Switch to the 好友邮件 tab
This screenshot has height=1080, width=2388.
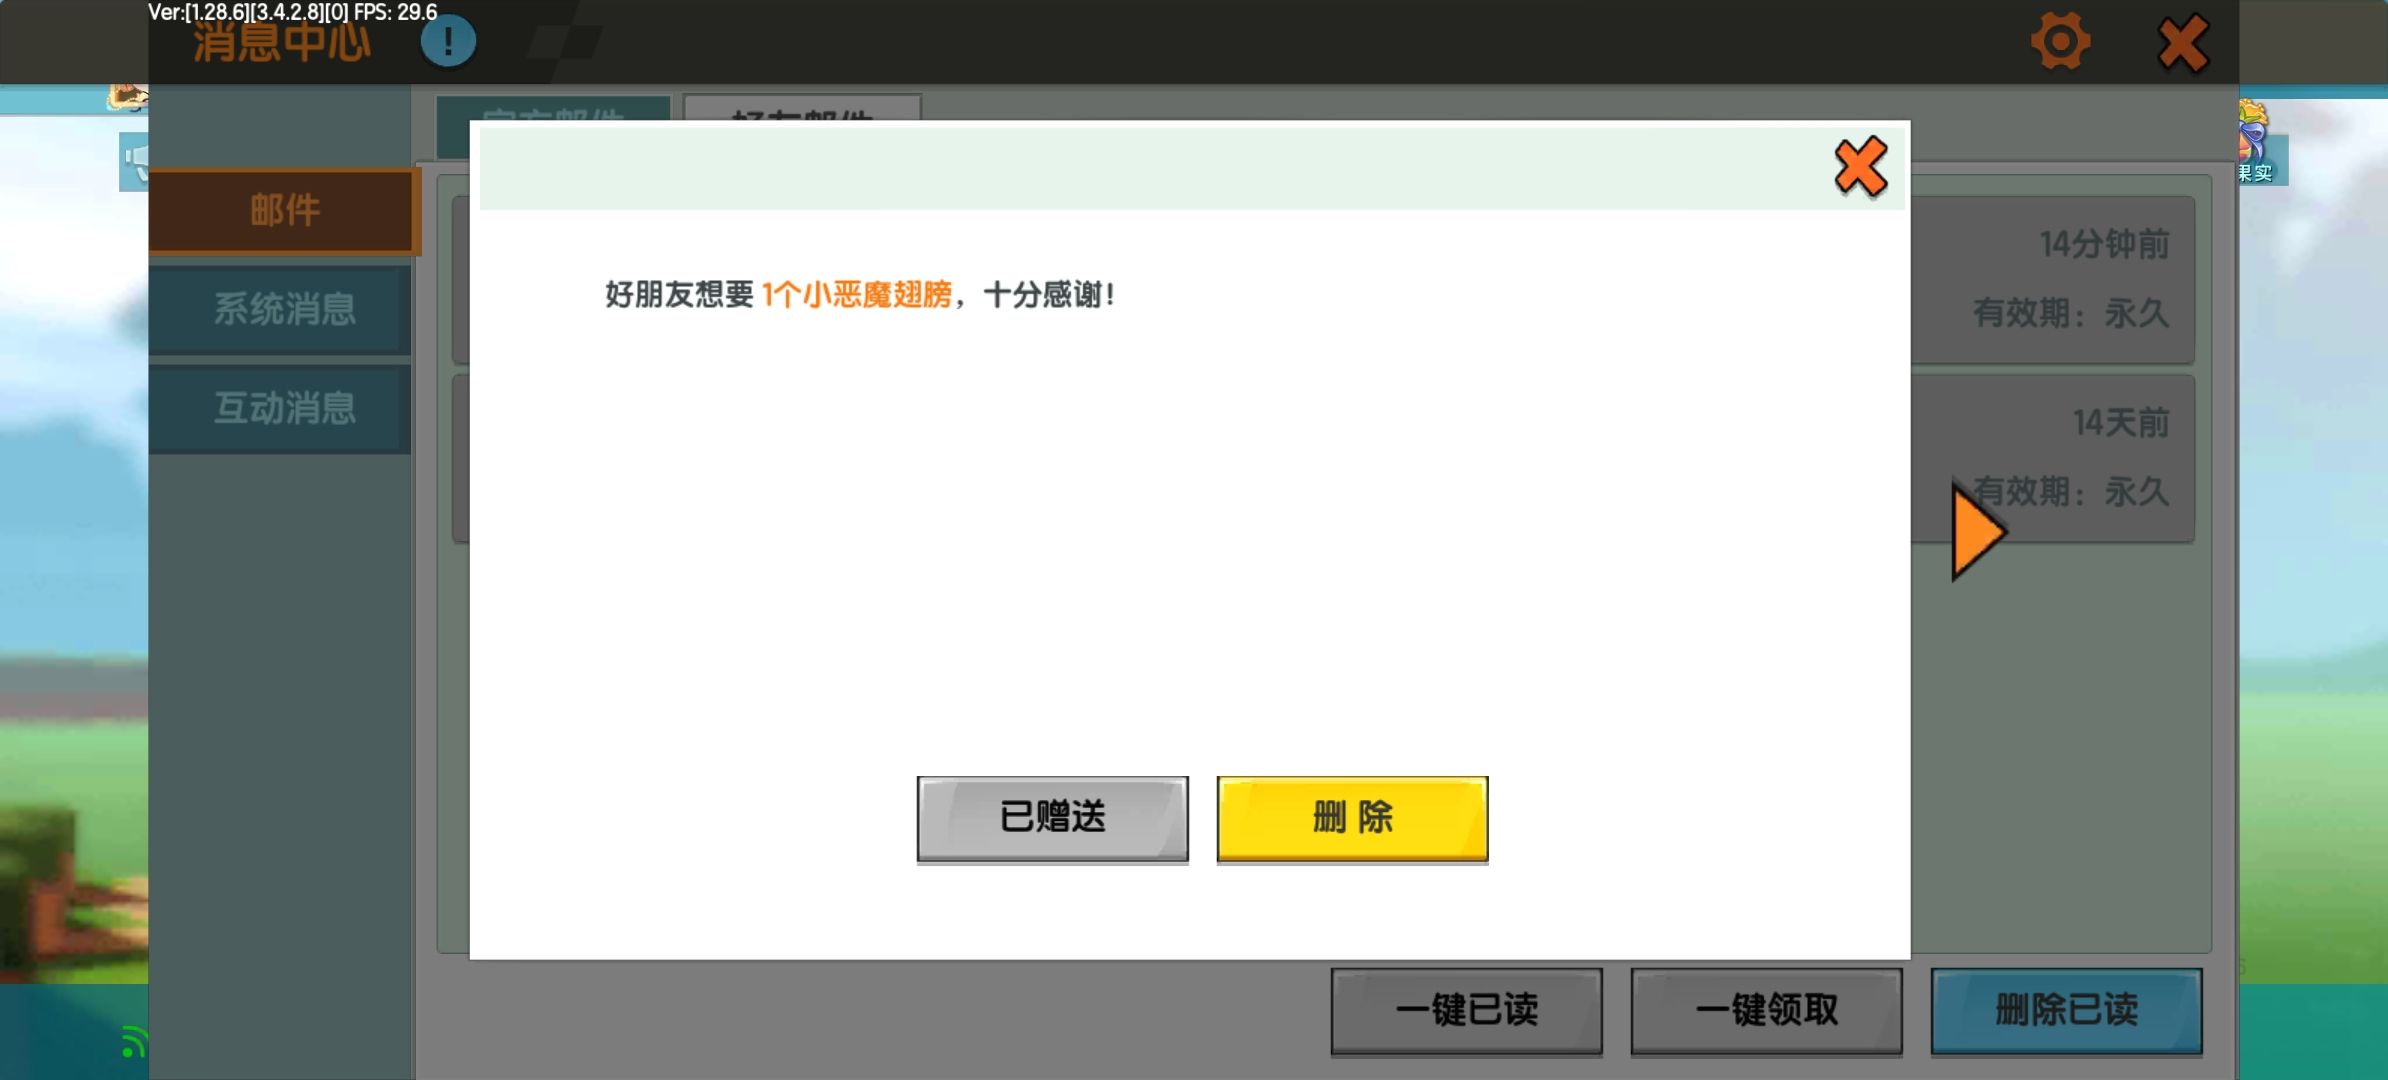pyautogui.click(x=802, y=109)
